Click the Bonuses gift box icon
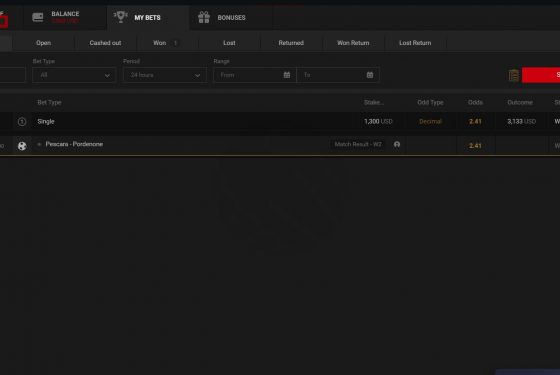The image size is (560, 375). tap(204, 17)
